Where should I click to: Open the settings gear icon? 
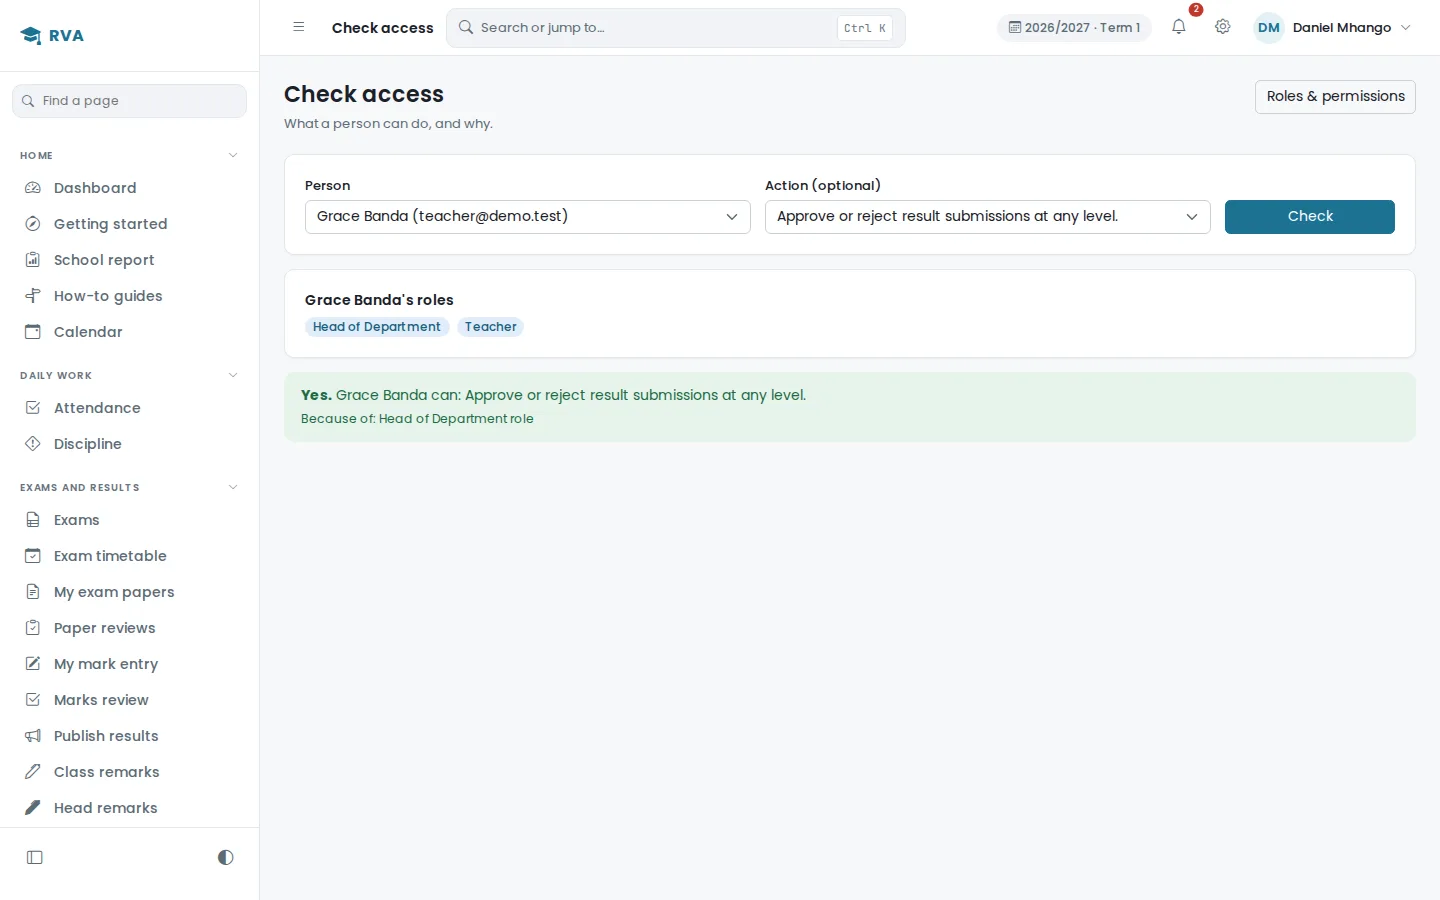1222,27
